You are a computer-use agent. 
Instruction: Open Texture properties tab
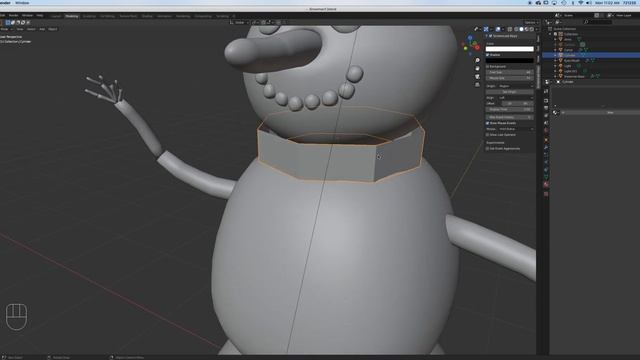[546, 193]
